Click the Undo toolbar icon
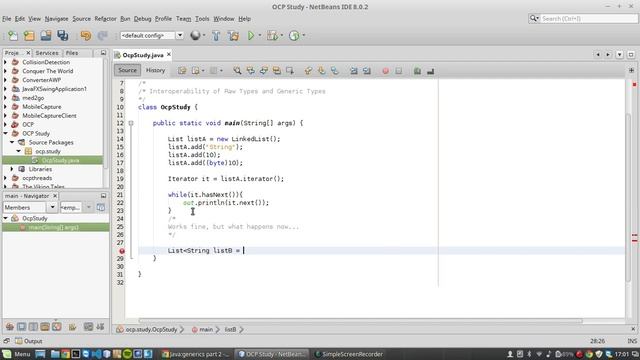This screenshot has height=360, width=640. pos(86,36)
